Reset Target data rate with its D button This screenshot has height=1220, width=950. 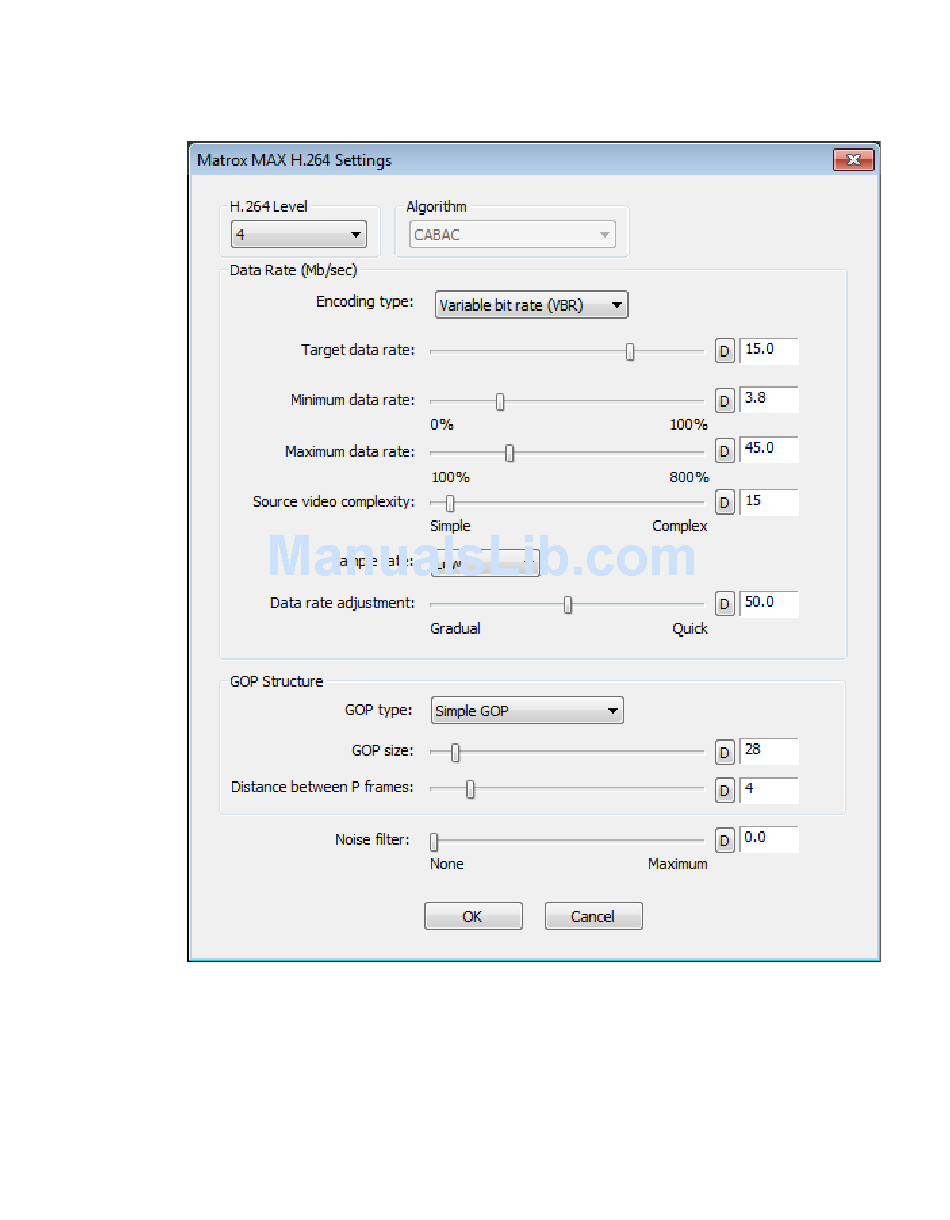point(725,352)
